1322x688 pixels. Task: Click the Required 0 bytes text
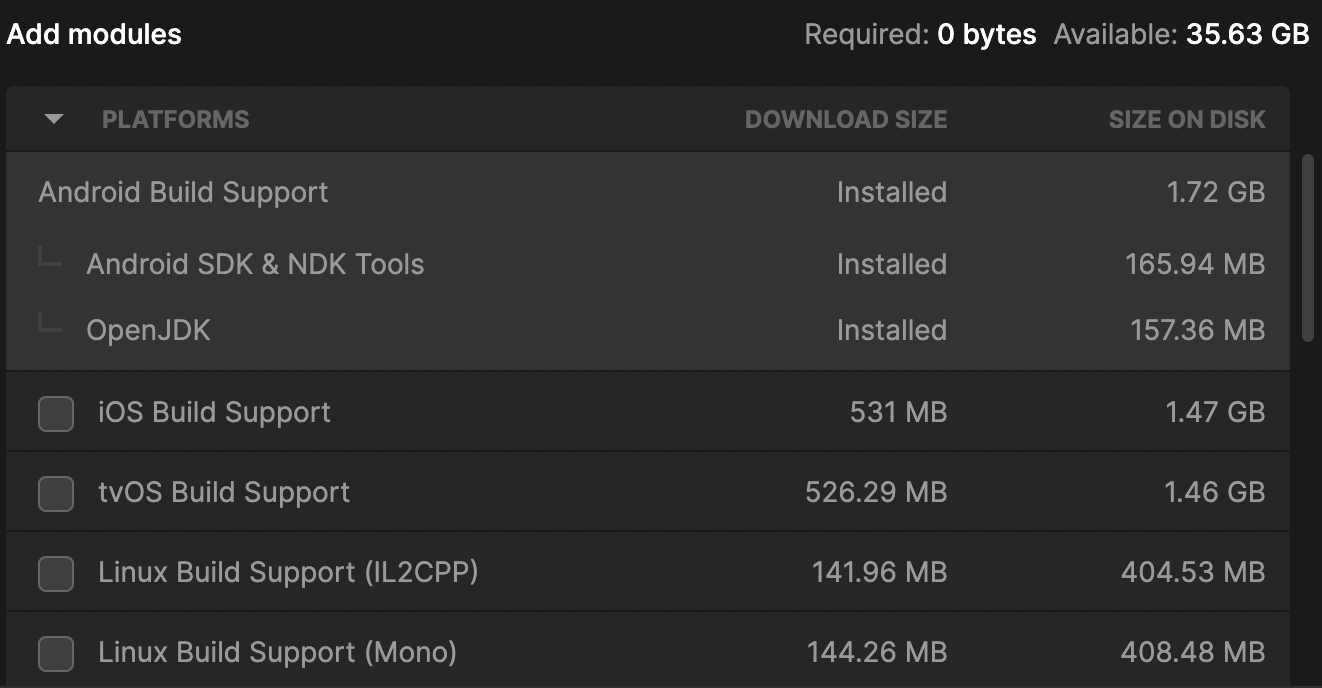click(x=920, y=34)
